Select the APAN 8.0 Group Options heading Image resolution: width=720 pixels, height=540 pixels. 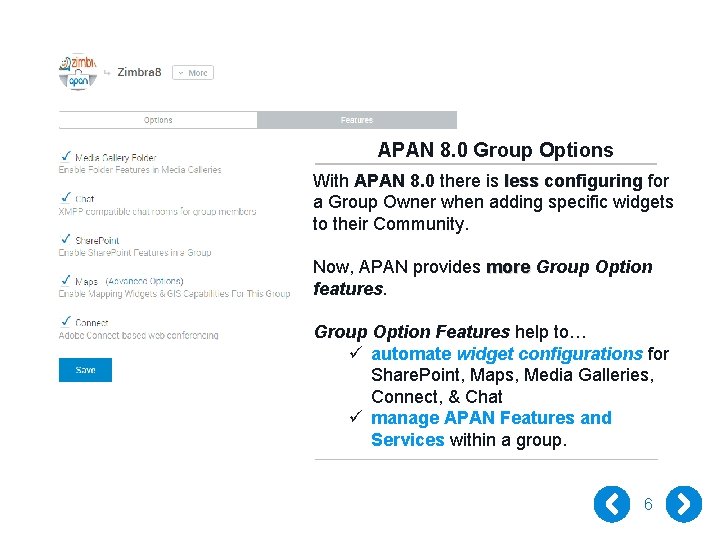click(x=495, y=150)
